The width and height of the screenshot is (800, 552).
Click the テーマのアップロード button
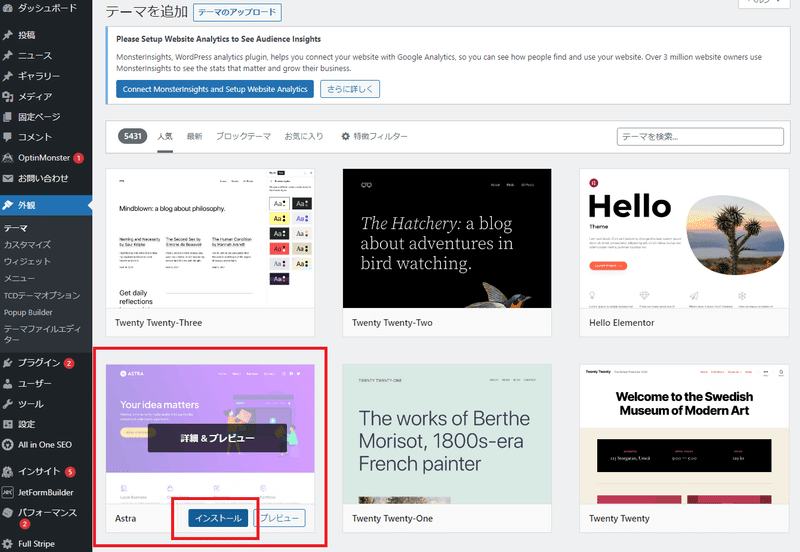point(237,12)
